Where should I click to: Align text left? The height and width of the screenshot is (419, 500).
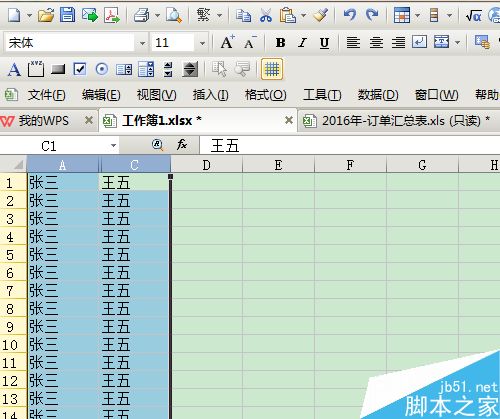click(x=353, y=42)
